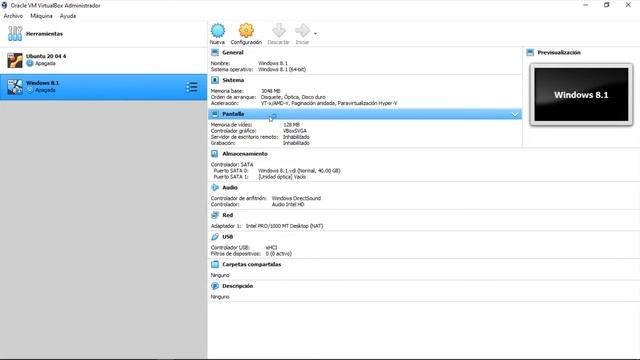This screenshot has height=360, width=640.
Task: Click the '3048 MB' base memory value
Action: [271, 91]
